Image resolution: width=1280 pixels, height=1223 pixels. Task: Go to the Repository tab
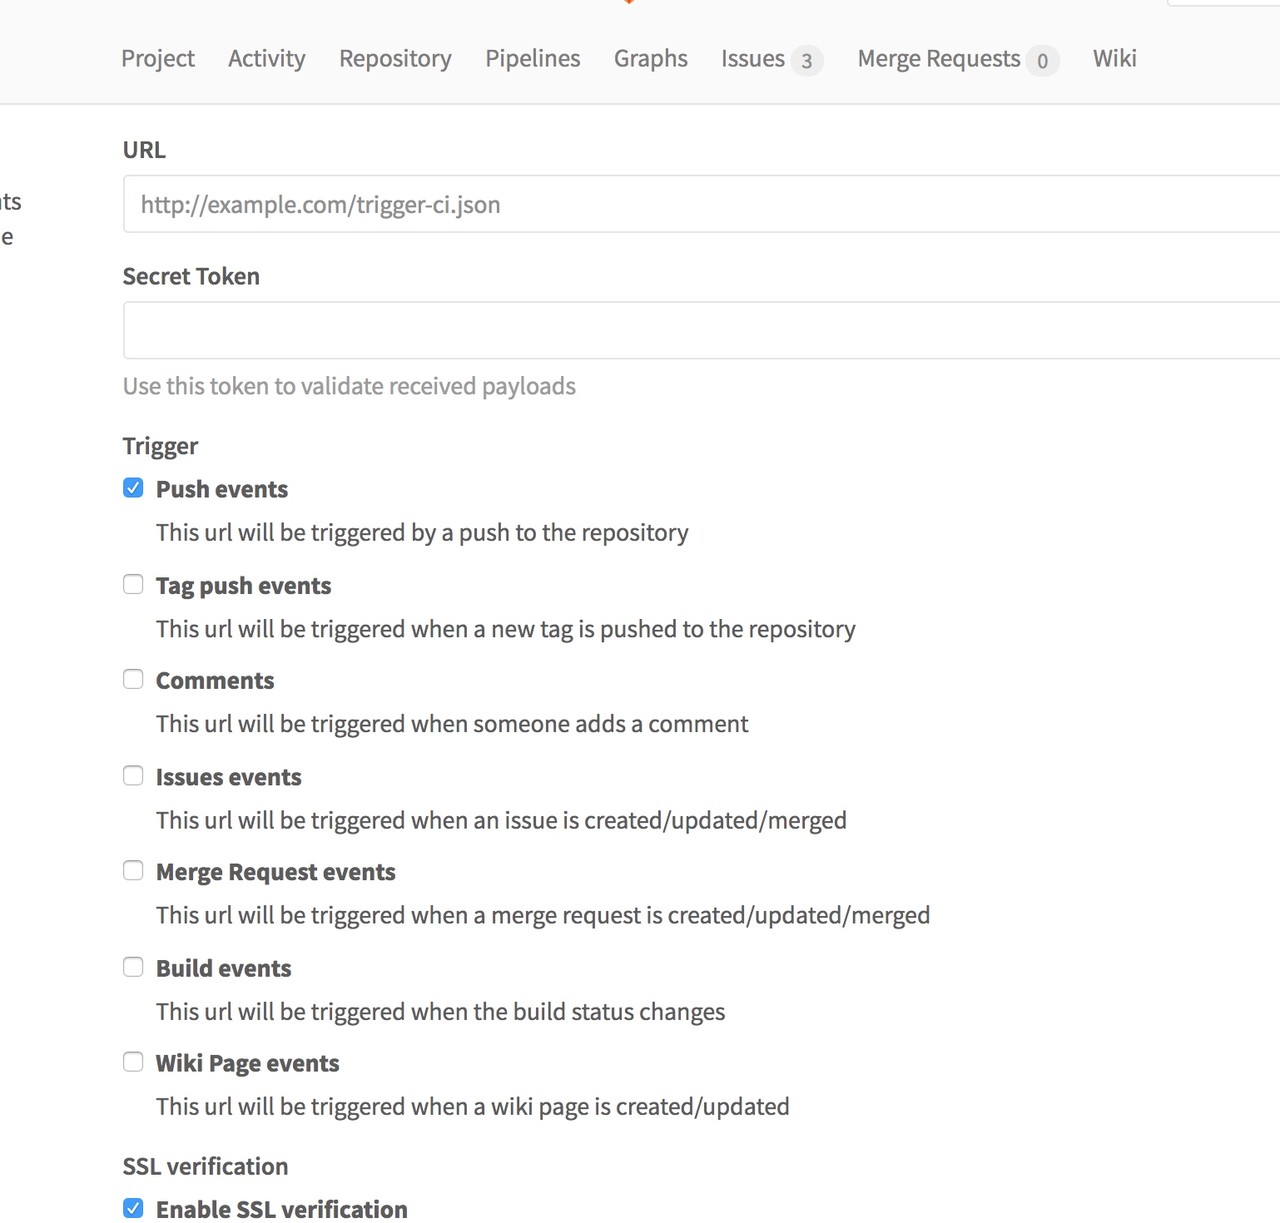pyautogui.click(x=395, y=59)
